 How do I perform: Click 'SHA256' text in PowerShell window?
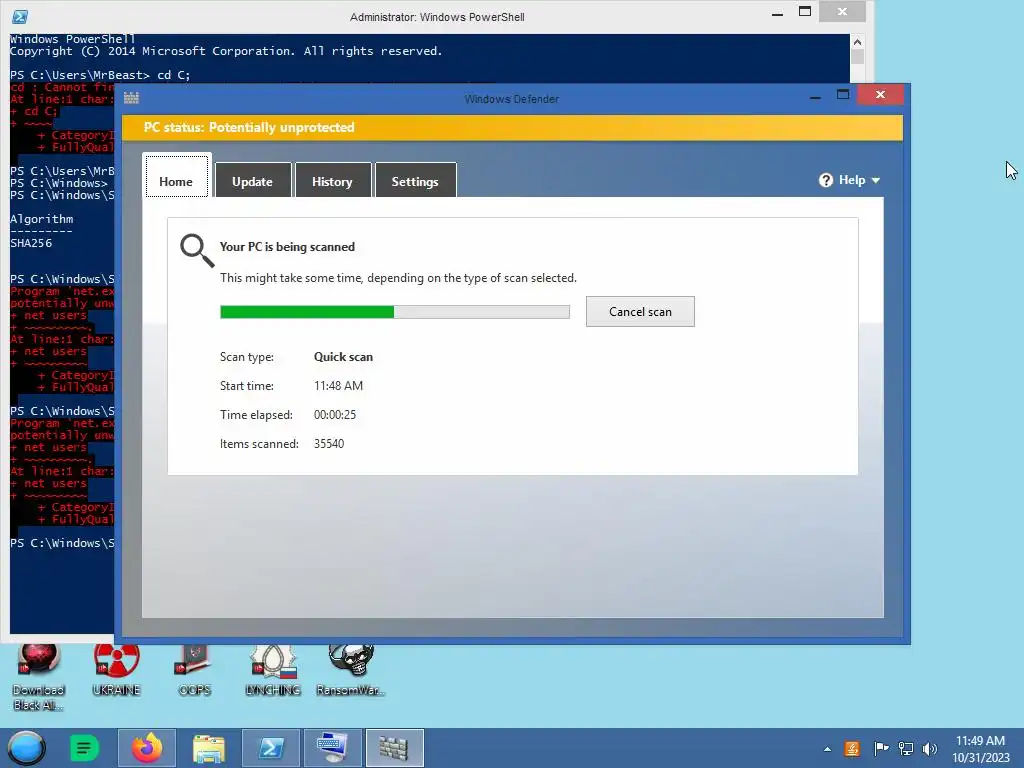[31, 243]
